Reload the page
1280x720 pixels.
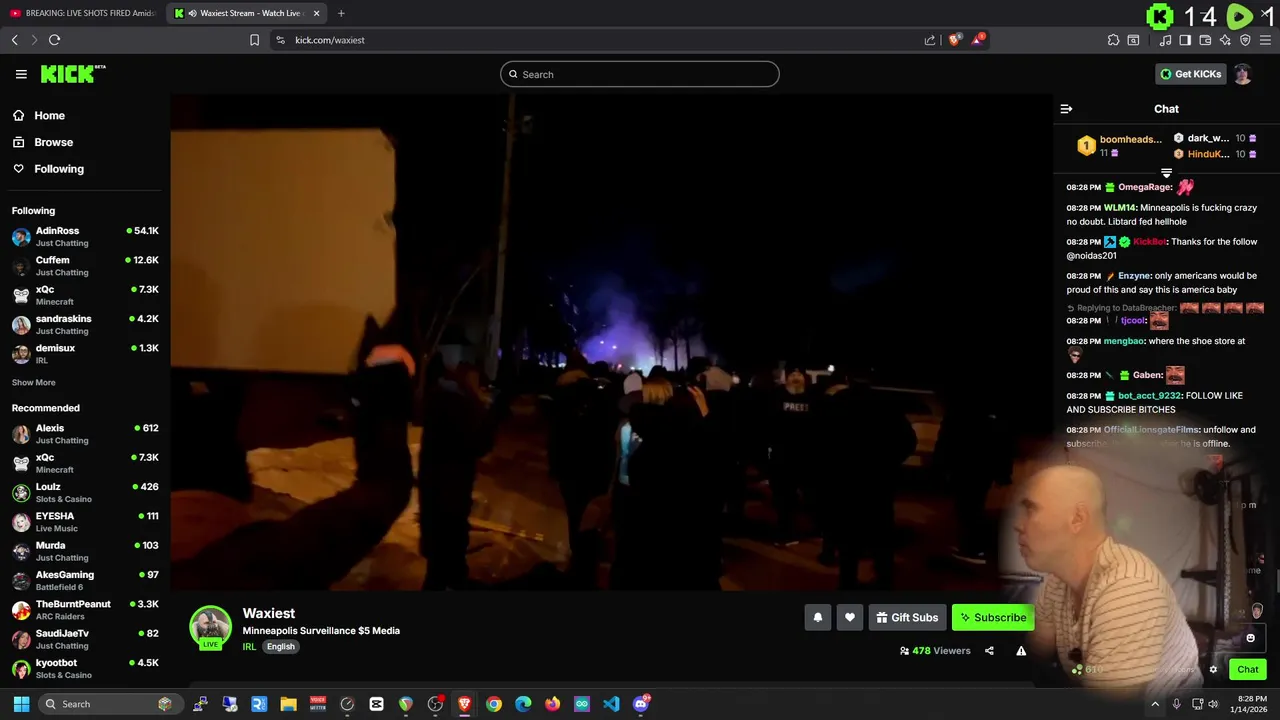pos(54,40)
